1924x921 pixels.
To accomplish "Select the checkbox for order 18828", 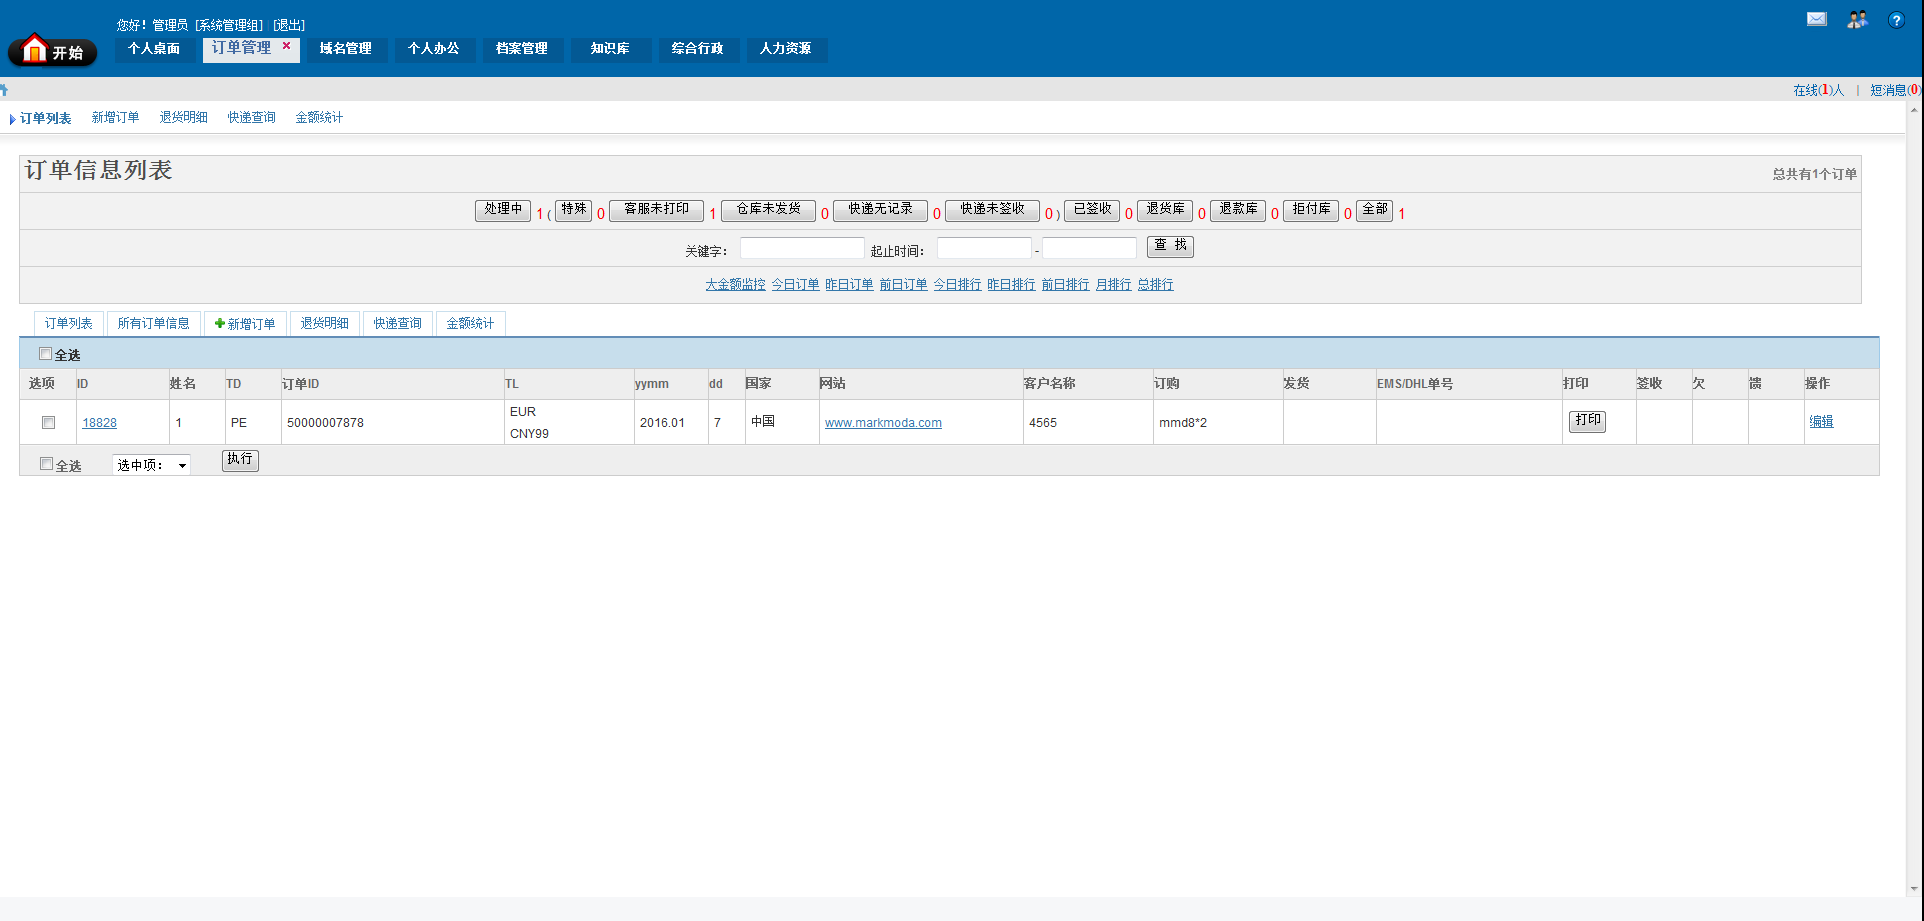I will point(48,423).
